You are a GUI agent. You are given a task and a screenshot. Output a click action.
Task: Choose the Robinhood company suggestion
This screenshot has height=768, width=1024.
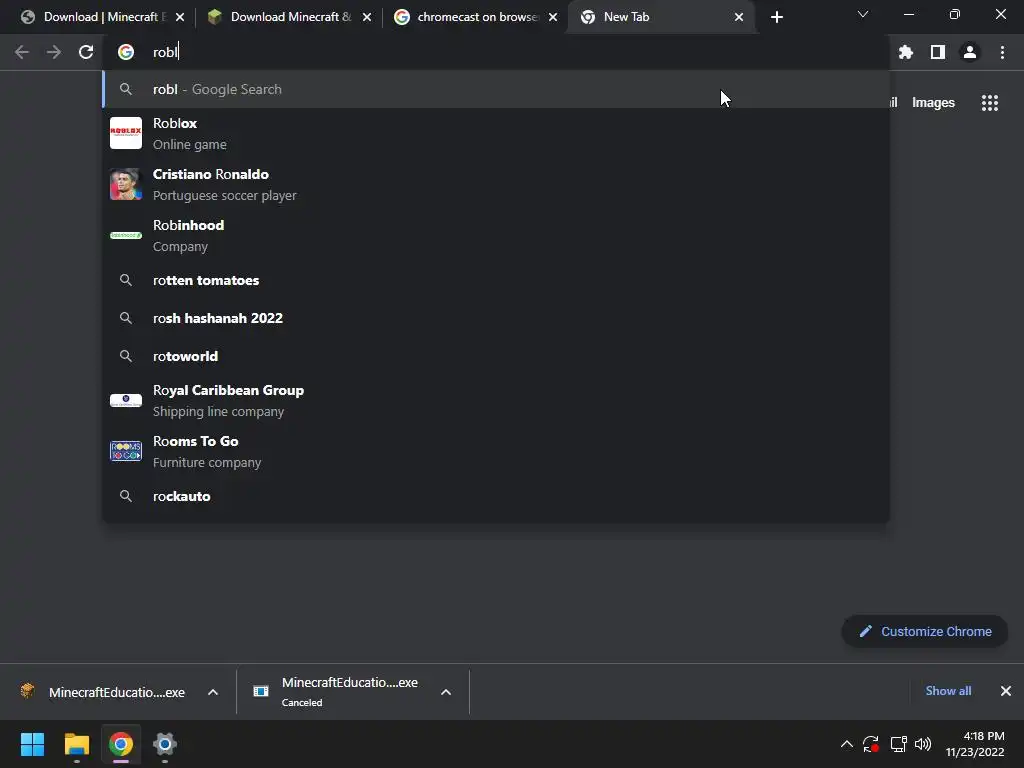(x=496, y=235)
